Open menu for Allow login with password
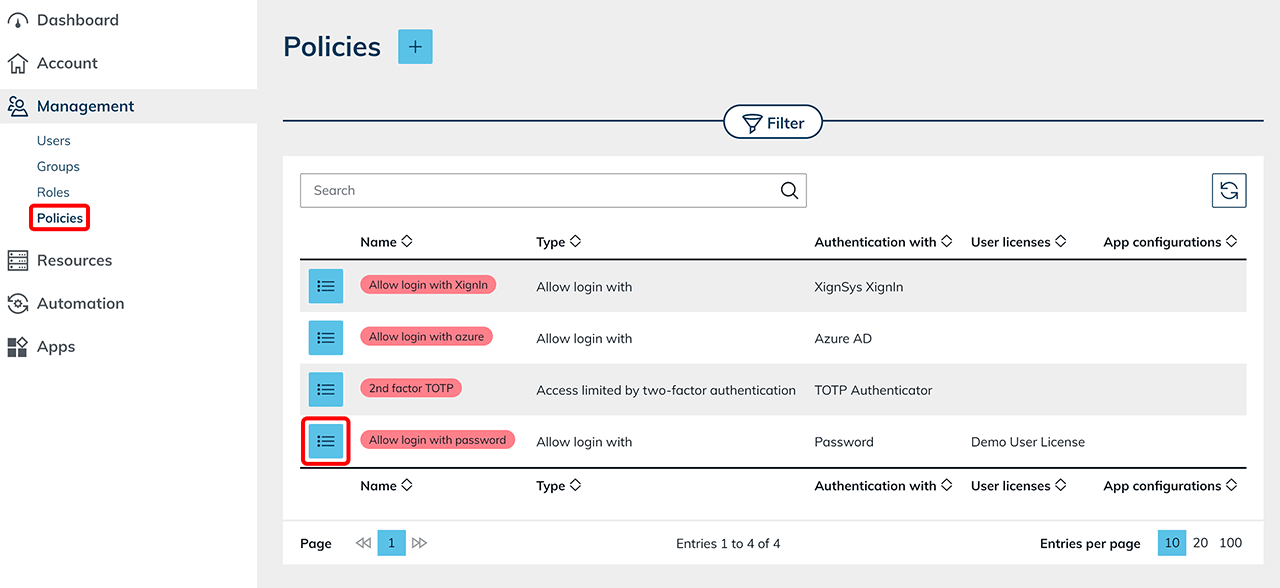 (325, 441)
